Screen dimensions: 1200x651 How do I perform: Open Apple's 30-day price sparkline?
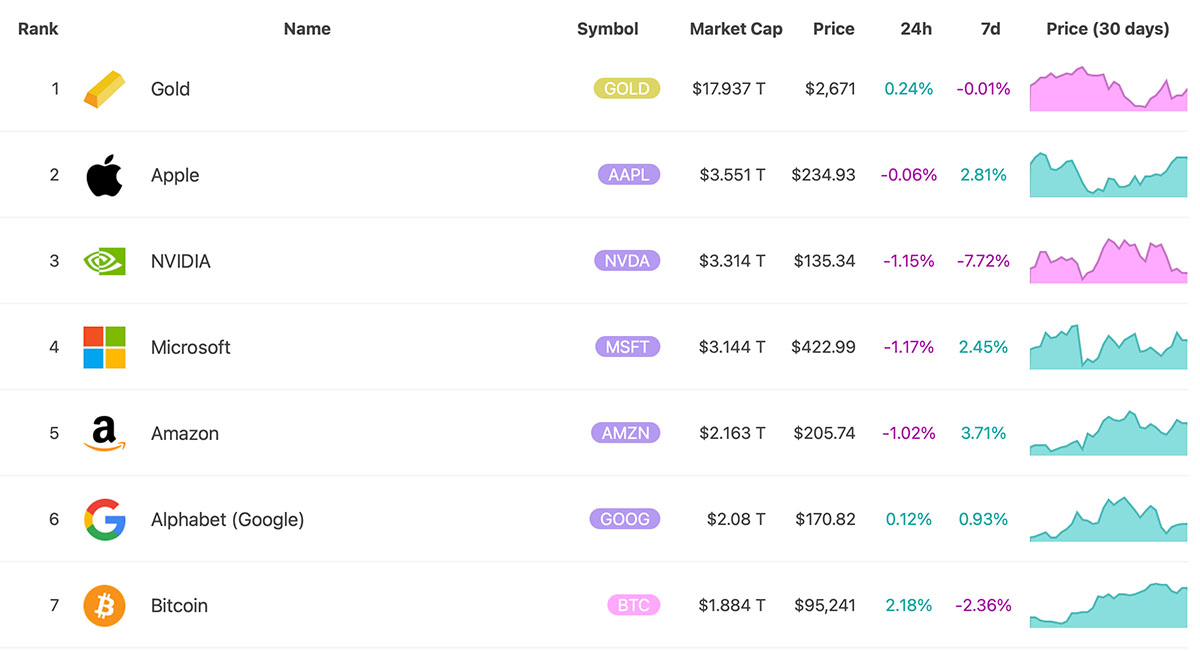coord(1109,175)
